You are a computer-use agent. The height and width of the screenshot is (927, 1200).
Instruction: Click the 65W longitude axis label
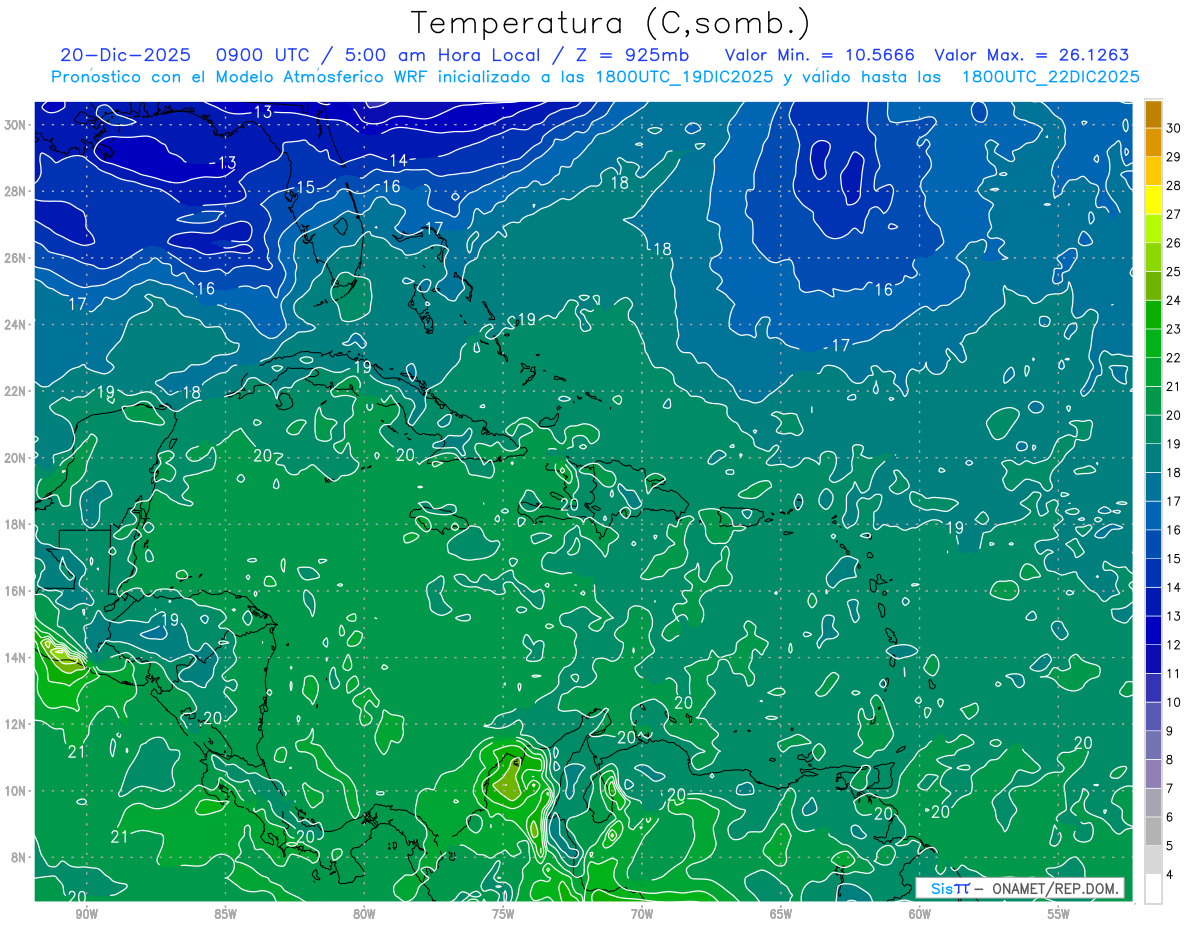tap(781, 914)
